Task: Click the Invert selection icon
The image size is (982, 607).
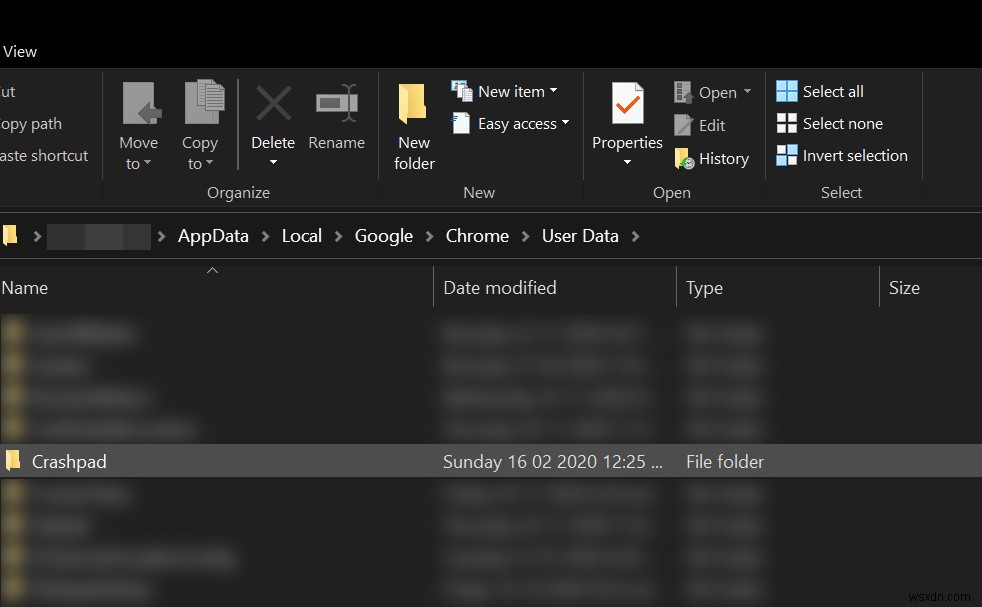Action: (x=787, y=155)
